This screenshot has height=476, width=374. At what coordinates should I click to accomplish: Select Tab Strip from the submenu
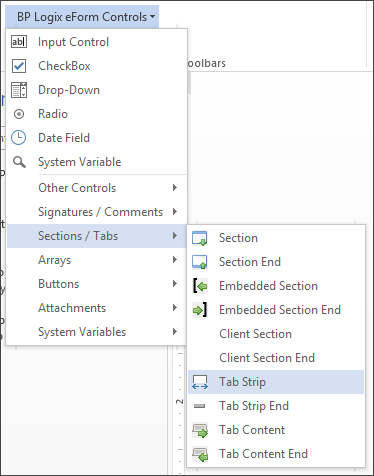click(276, 382)
